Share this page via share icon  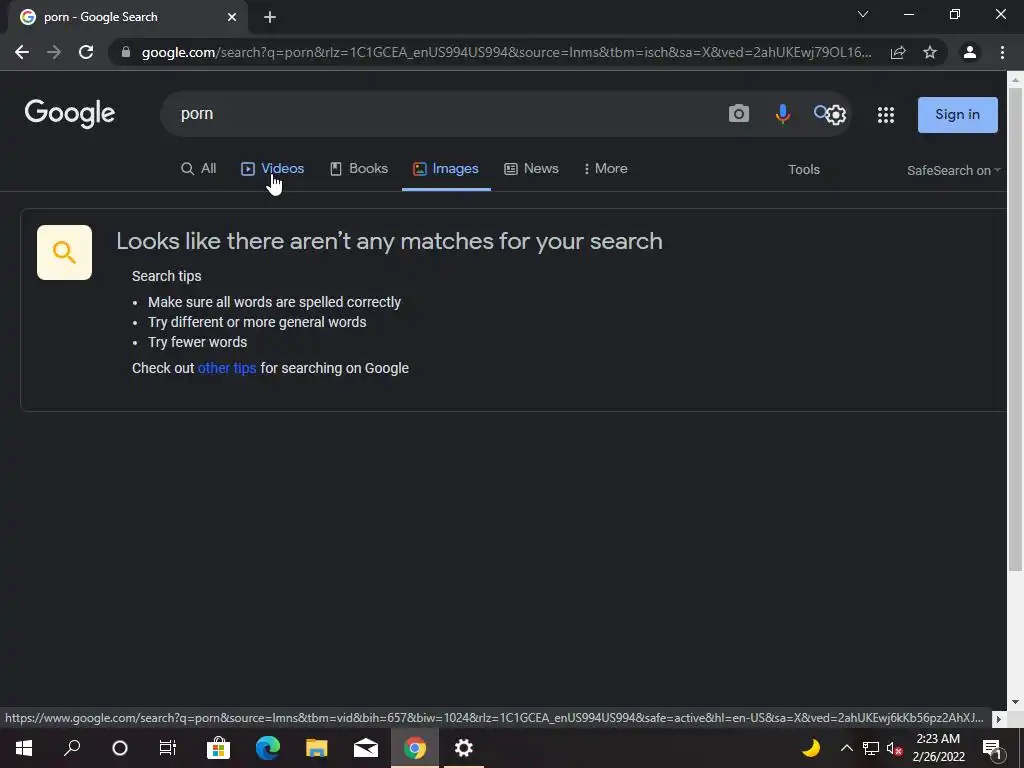(x=898, y=52)
